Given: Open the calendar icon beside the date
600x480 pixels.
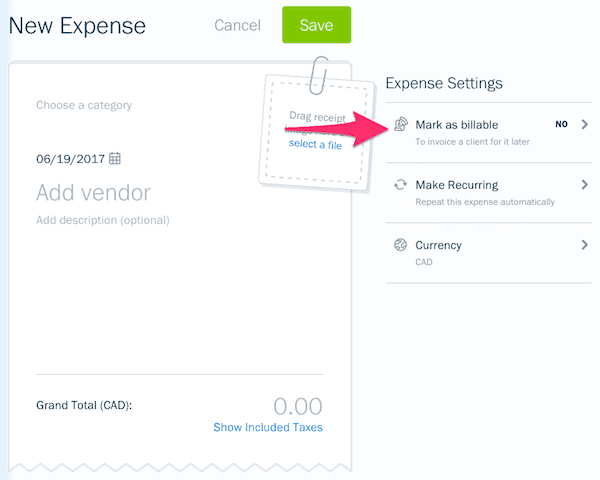Looking at the screenshot, I should click(115, 158).
